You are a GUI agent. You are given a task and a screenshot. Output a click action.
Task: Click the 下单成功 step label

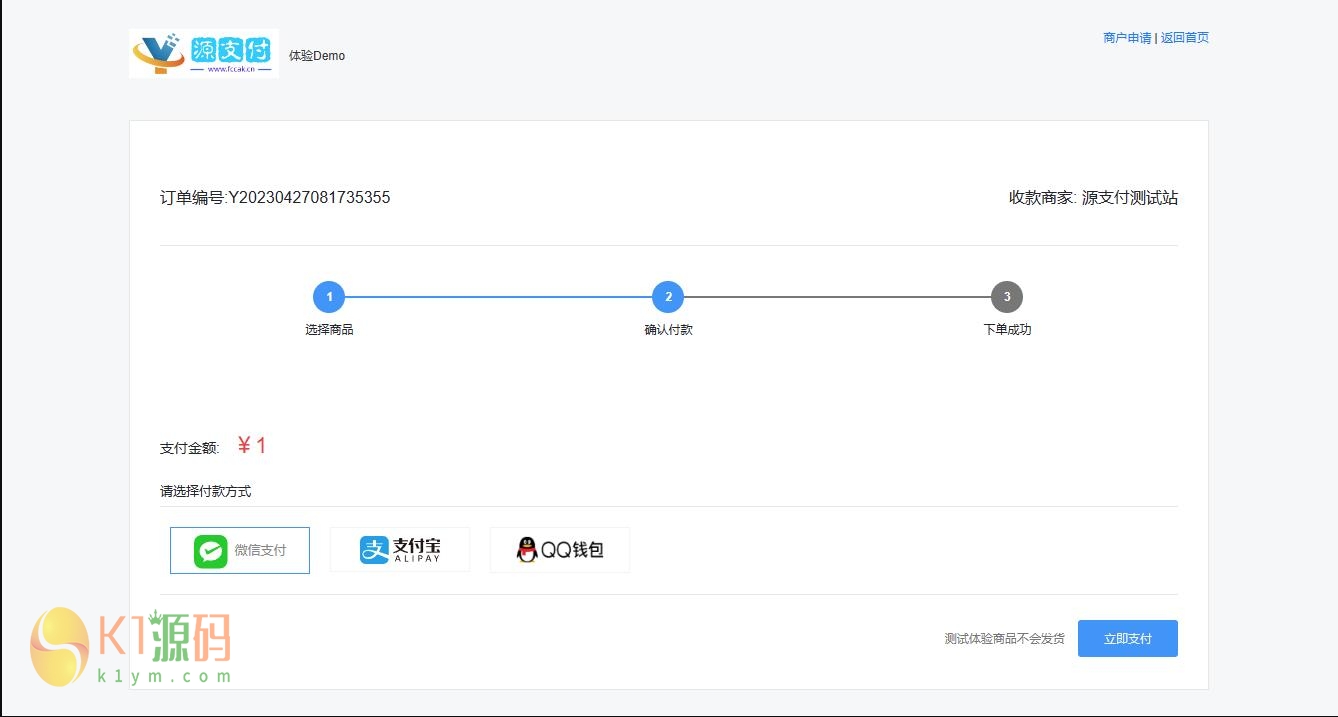click(x=1007, y=330)
